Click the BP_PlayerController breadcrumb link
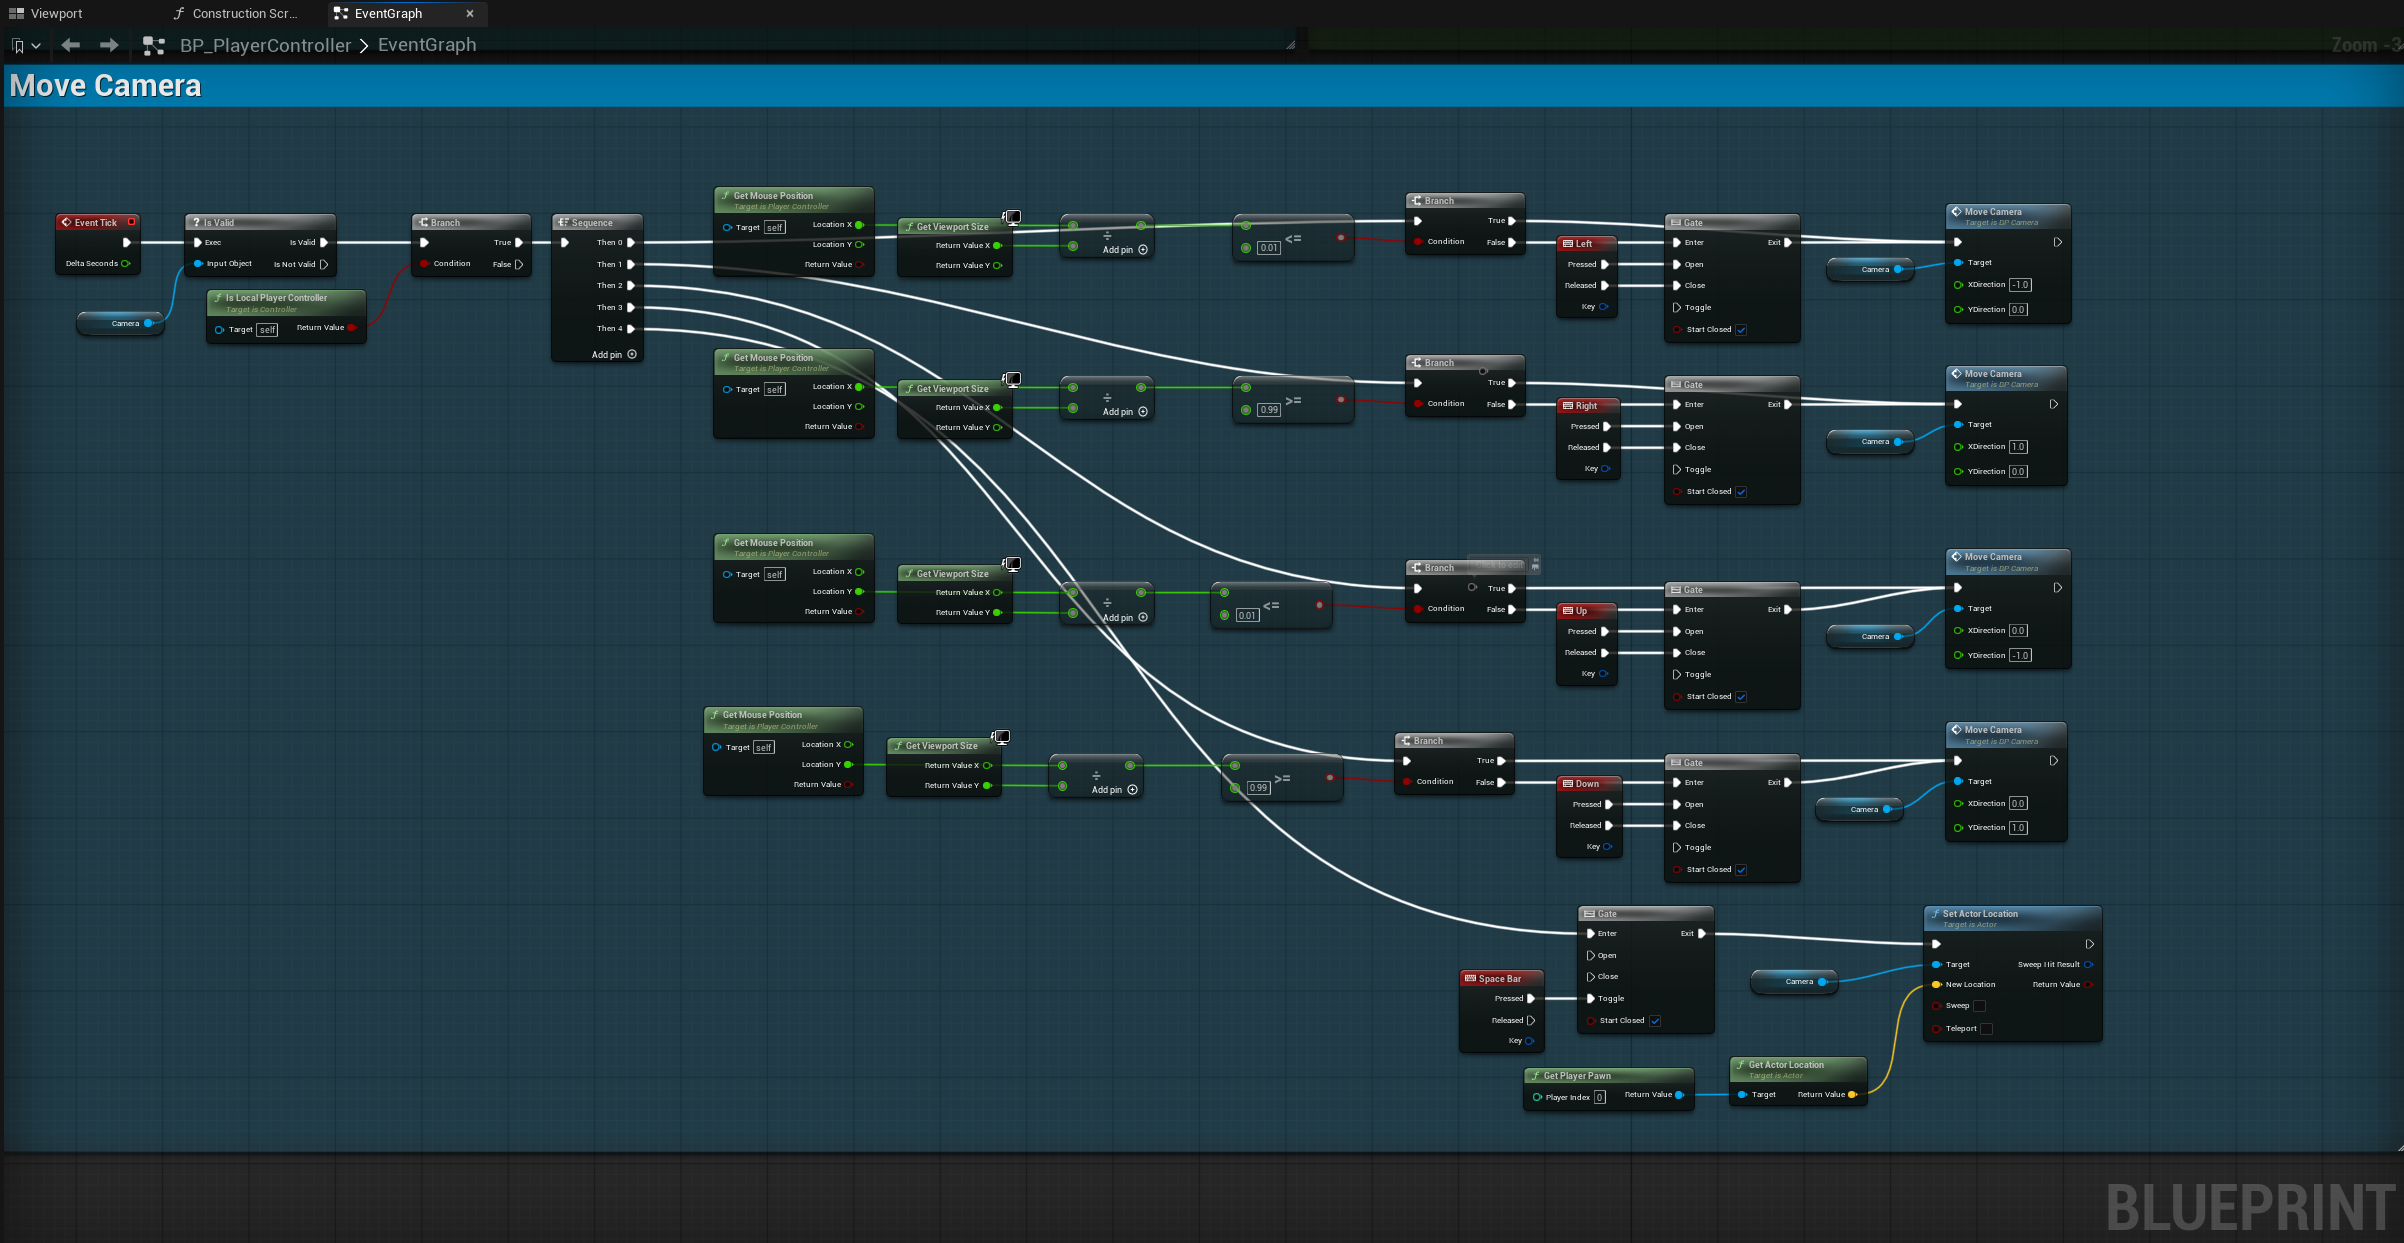 pos(265,45)
